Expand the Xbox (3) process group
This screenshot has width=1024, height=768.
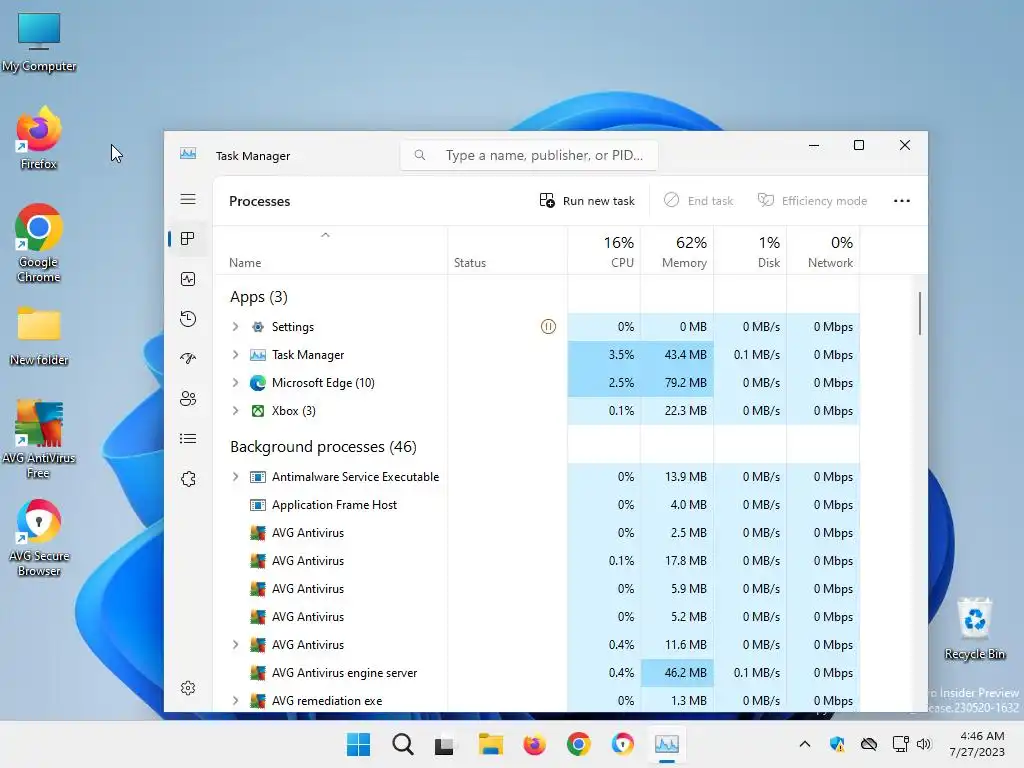pyautogui.click(x=235, y=411)
